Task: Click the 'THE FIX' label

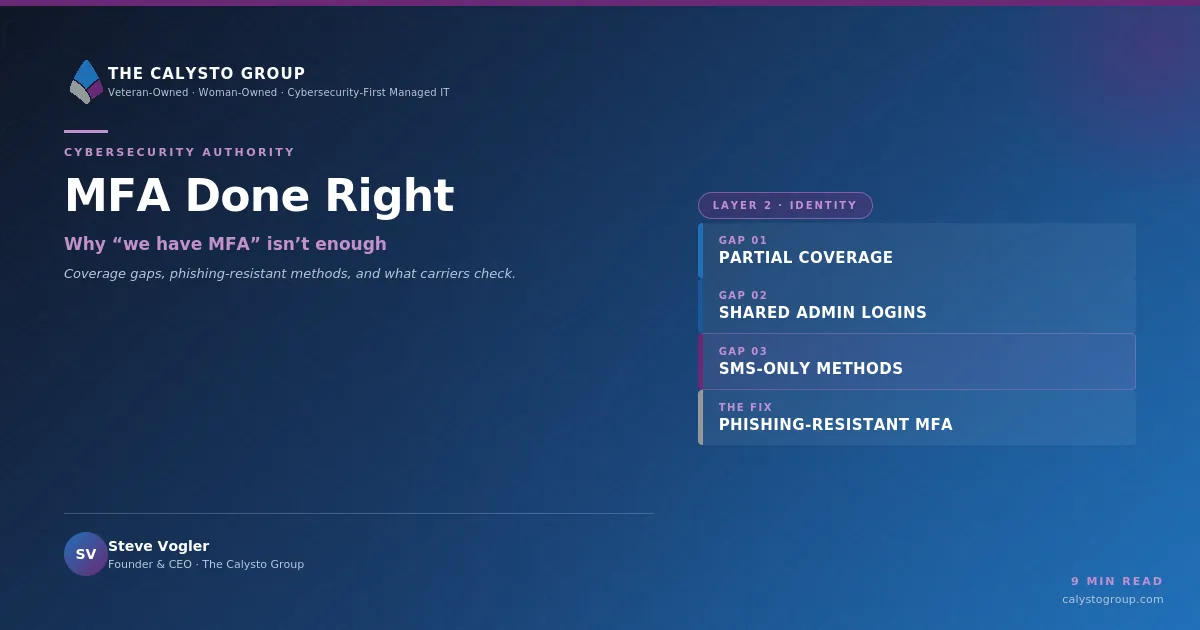Action: [x=746, y=407]
